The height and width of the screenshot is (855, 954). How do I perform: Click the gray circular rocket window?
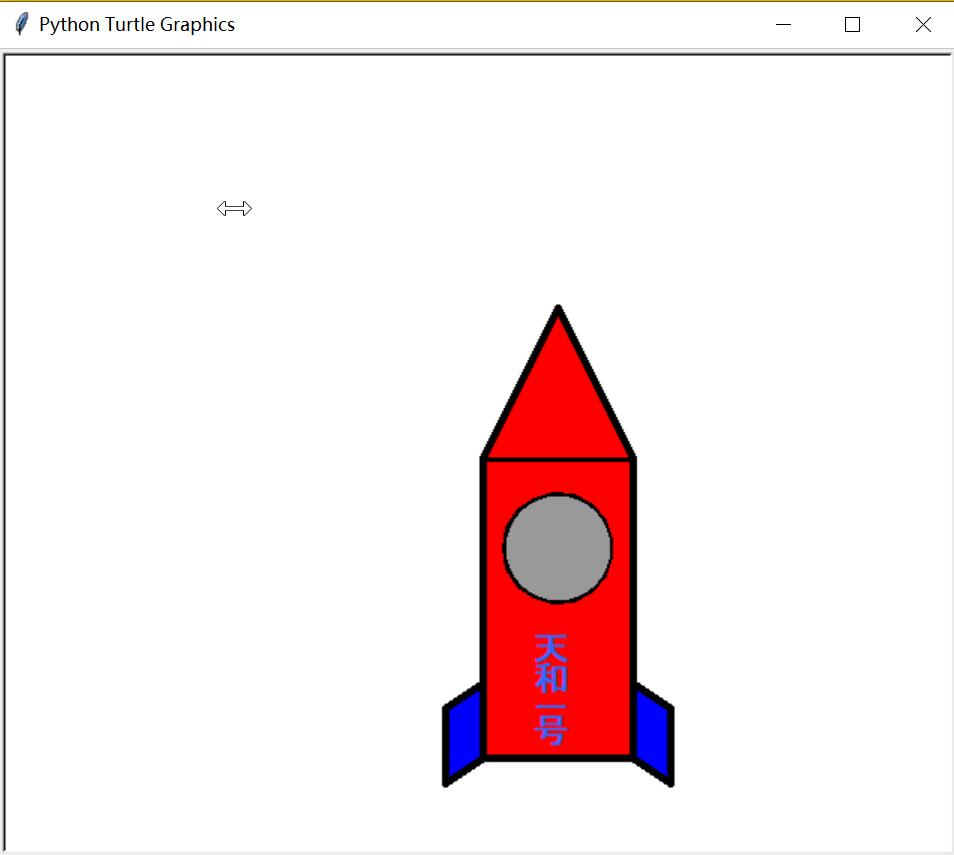coord(557,548)
